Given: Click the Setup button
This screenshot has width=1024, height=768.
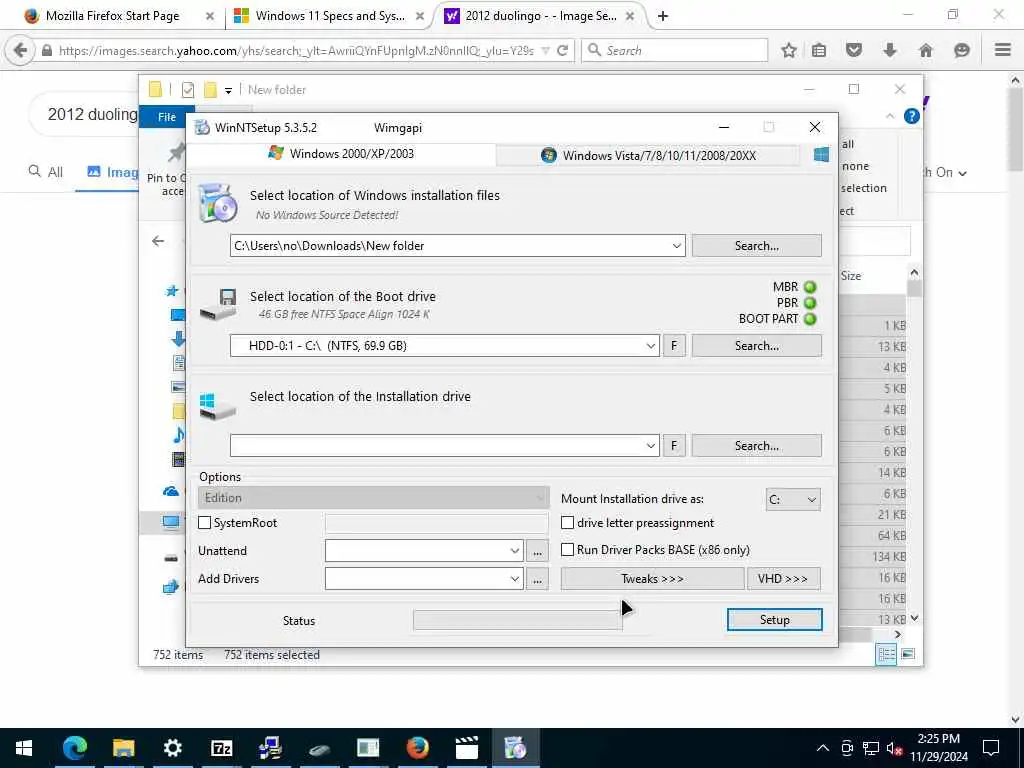Looking at the screenshot, I should 775,620.
